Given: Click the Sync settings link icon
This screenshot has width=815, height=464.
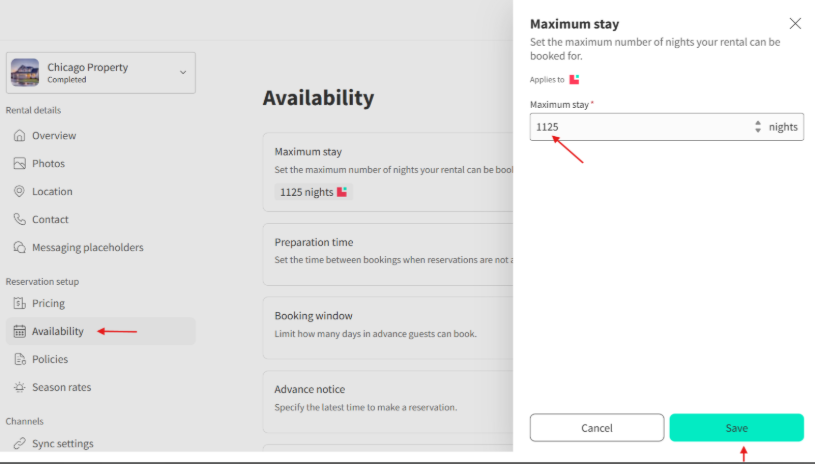Looking at the screenshot, I should (x=19, y=444).
